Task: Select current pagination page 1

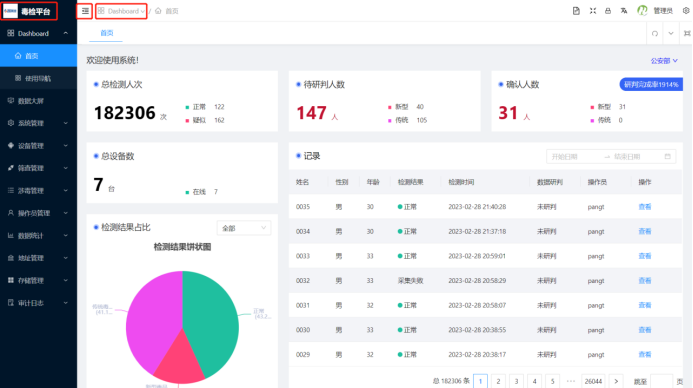Action: tap(480, 381)
